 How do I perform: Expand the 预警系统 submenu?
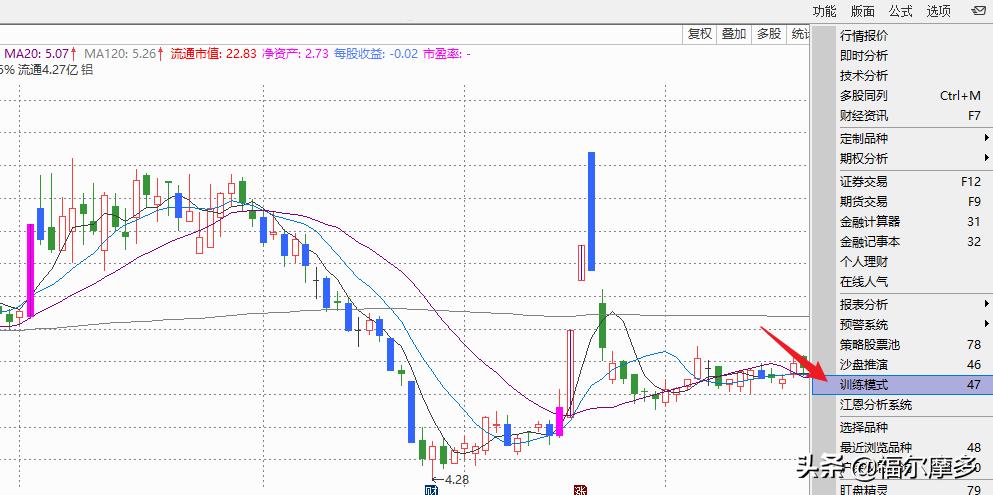(913, 325)
